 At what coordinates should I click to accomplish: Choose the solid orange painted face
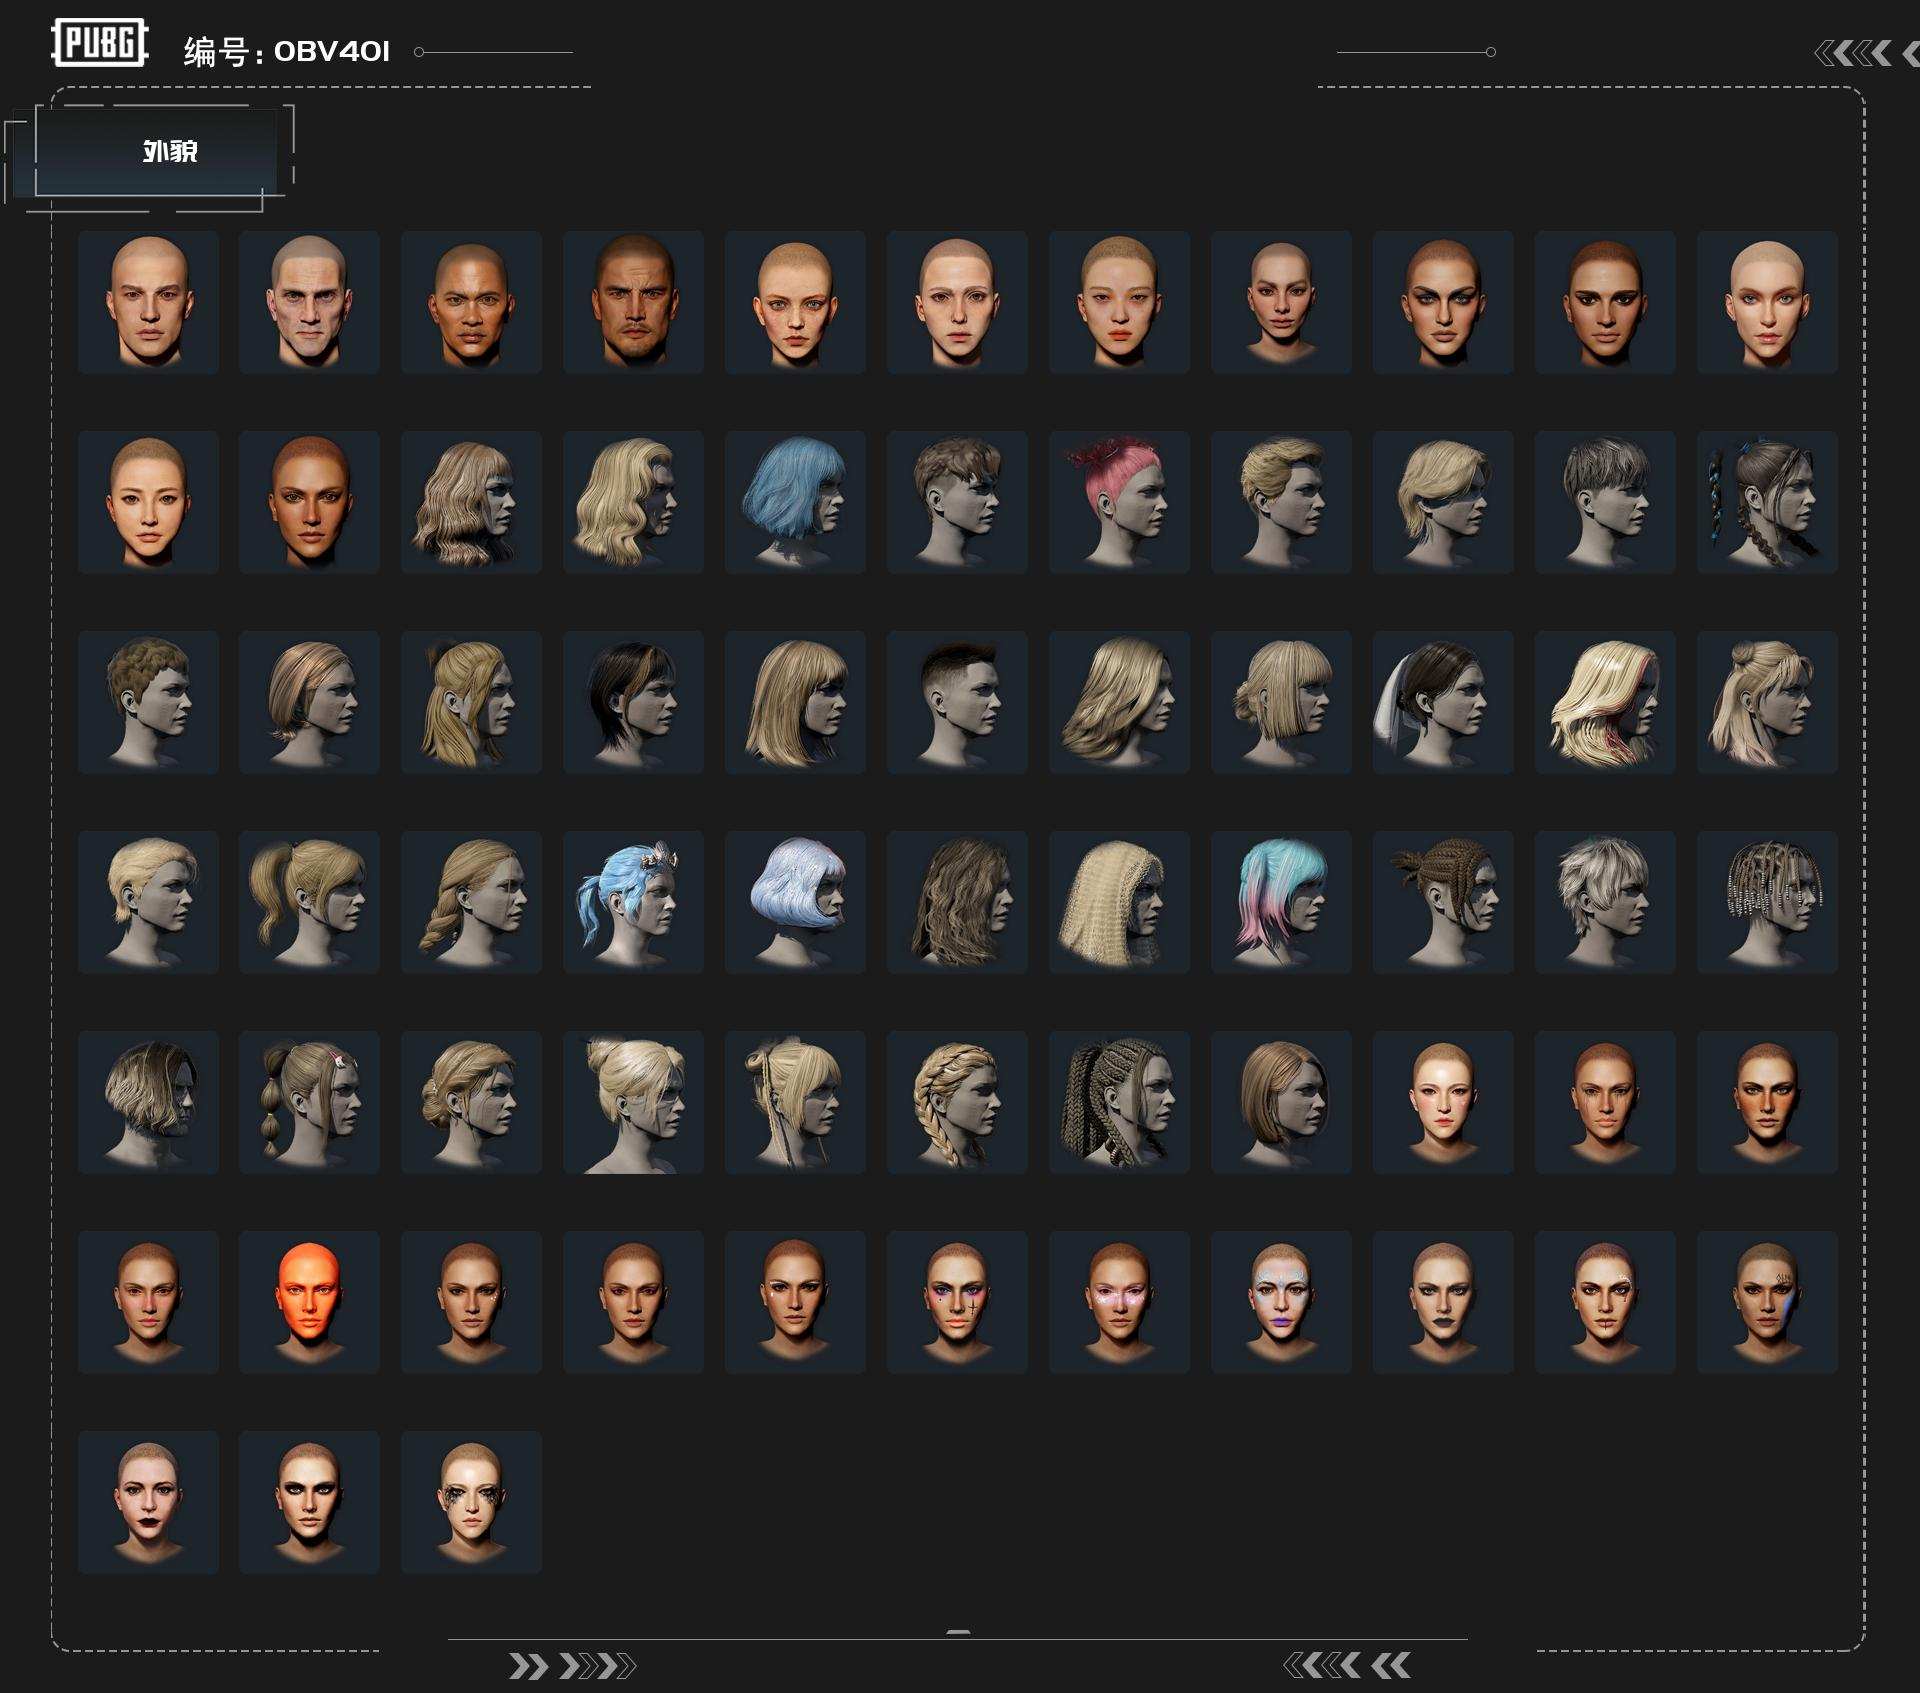[x=309, y=1302]
